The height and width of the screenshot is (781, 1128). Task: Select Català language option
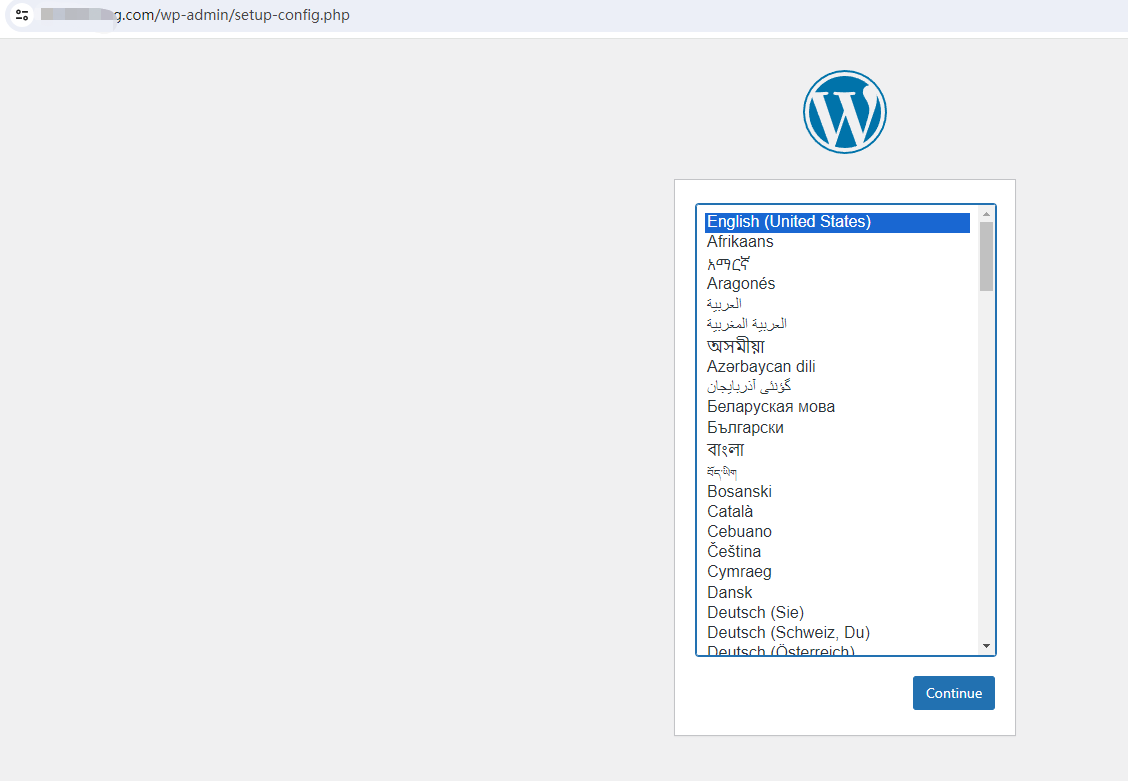tap(837, 511)
